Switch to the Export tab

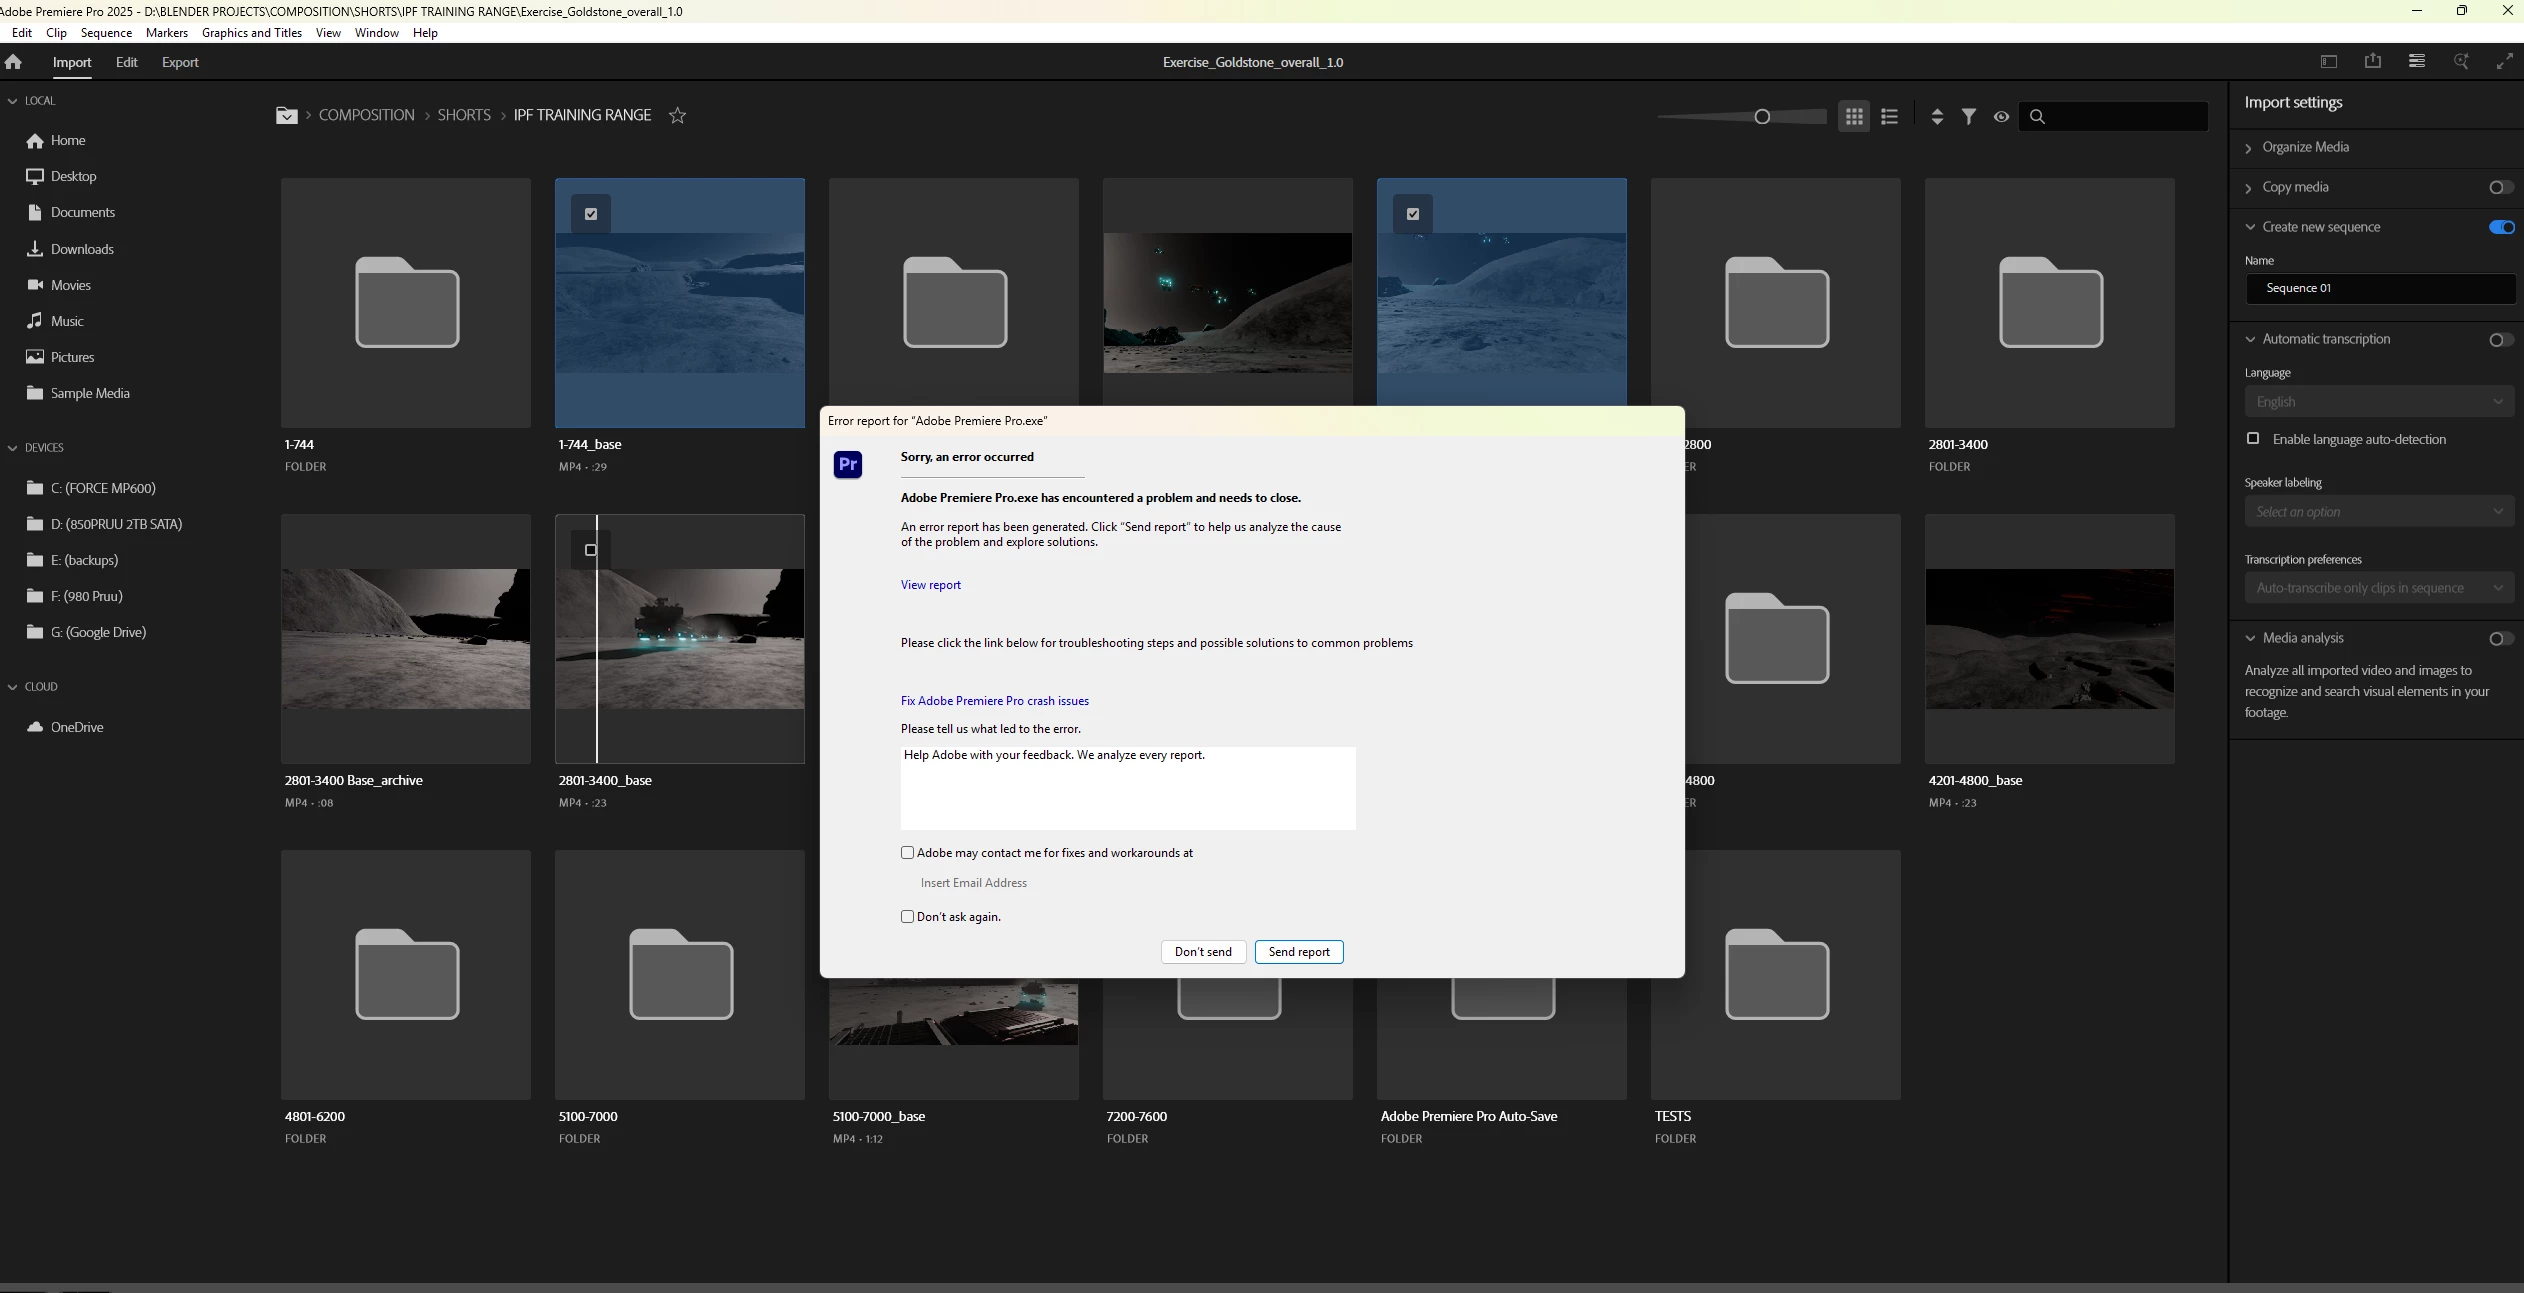point(180,62)
